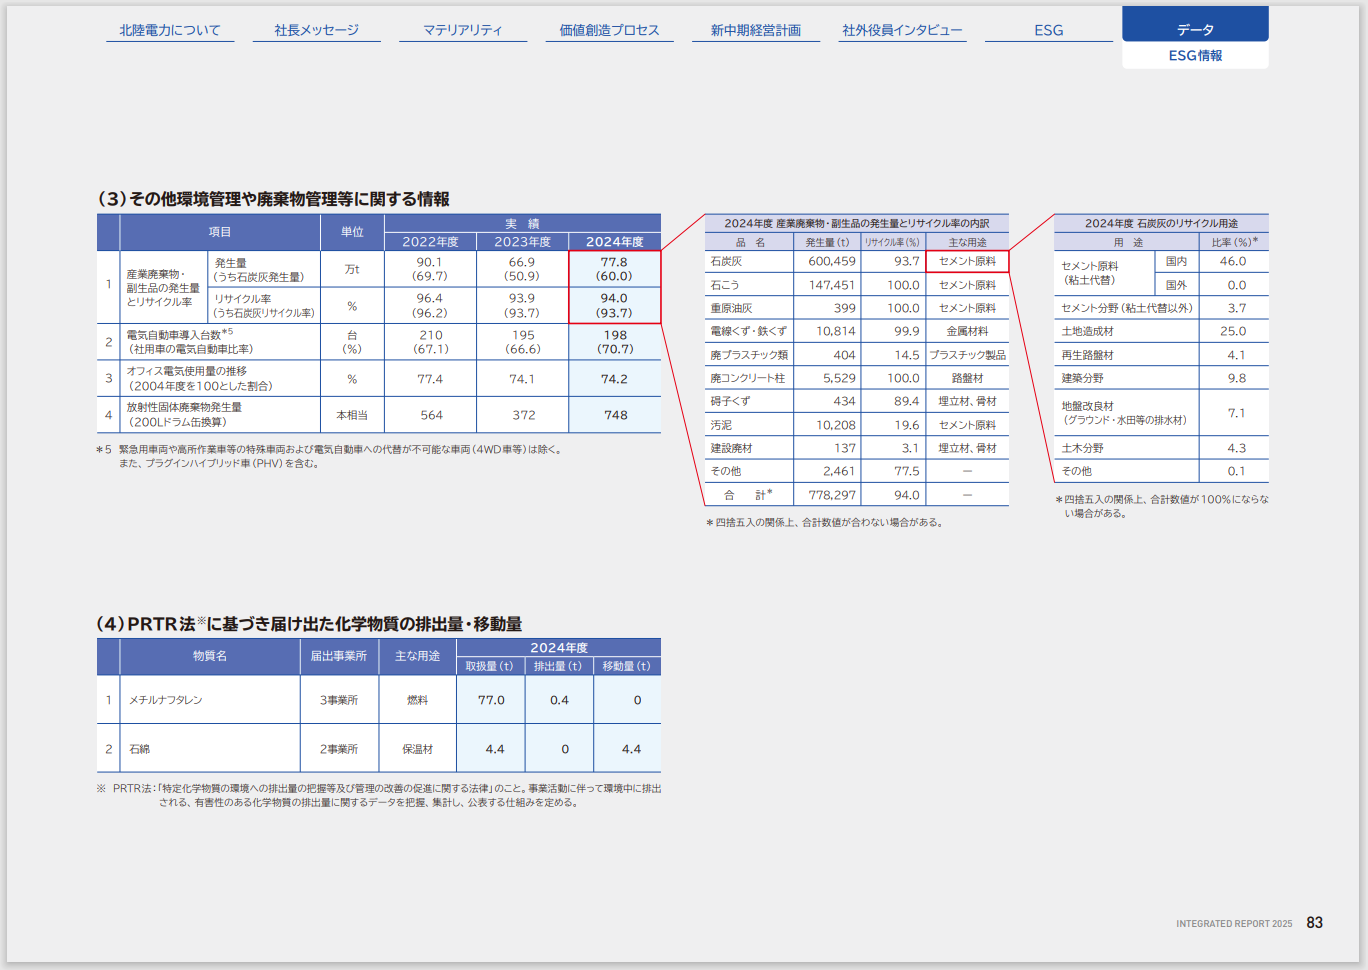This screenshot has width=1368, height=970.
Task: Open the 新中期経営計画 tab
Action: coord(755,30)
